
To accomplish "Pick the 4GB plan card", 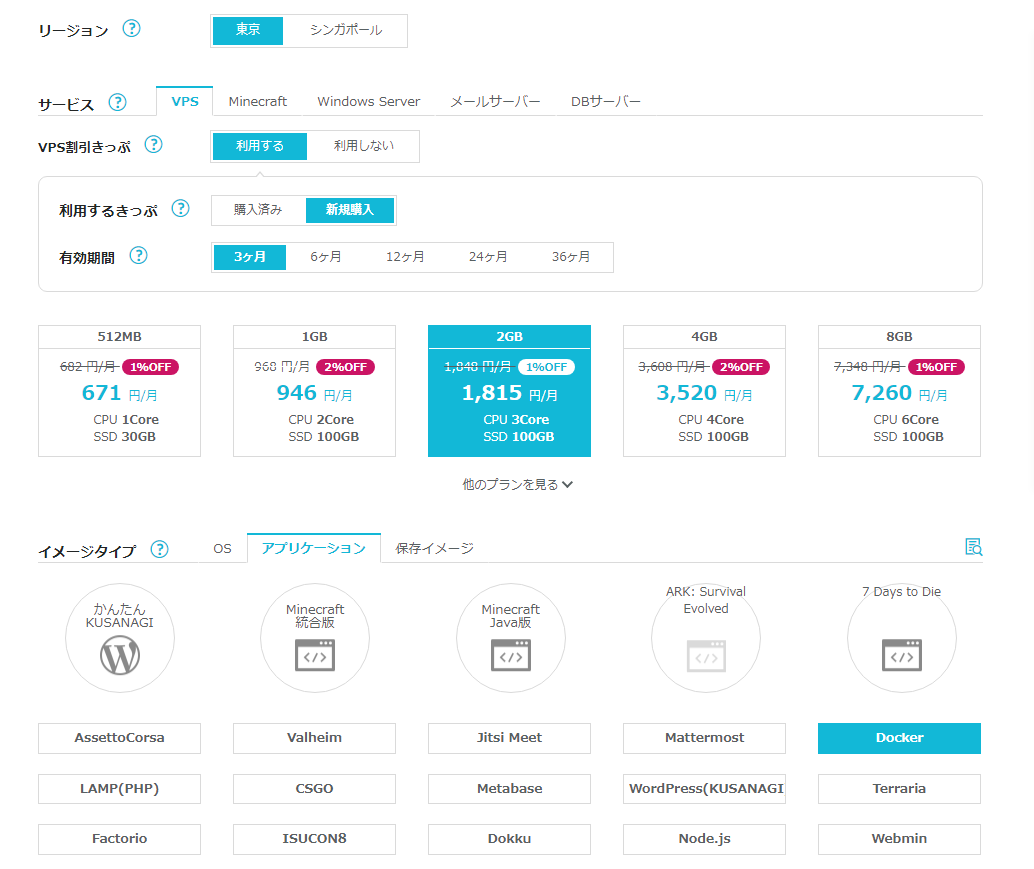I will (704, 390).
